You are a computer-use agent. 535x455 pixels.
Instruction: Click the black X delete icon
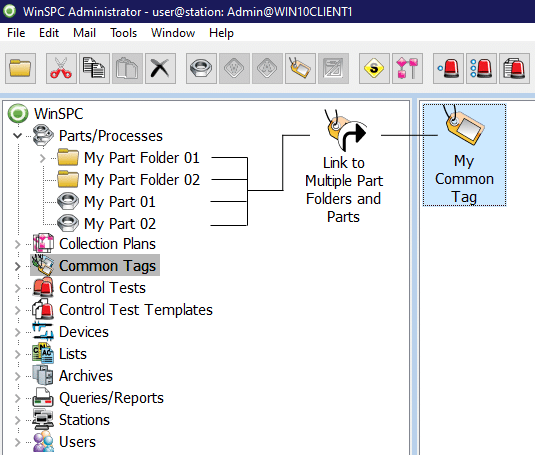(x=160, y=68)
